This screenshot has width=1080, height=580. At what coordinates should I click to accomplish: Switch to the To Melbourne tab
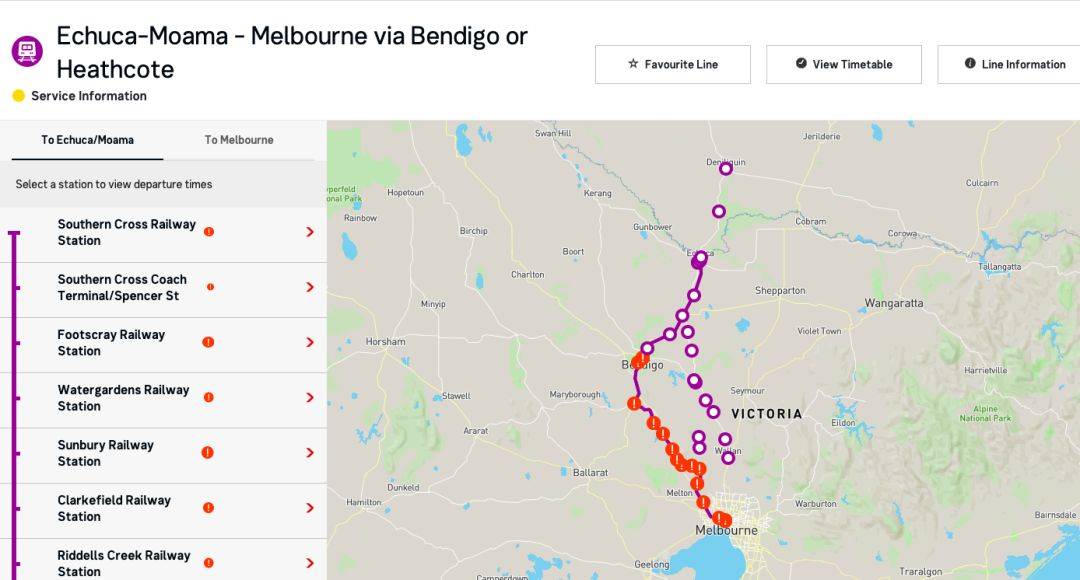coord(239,140)
